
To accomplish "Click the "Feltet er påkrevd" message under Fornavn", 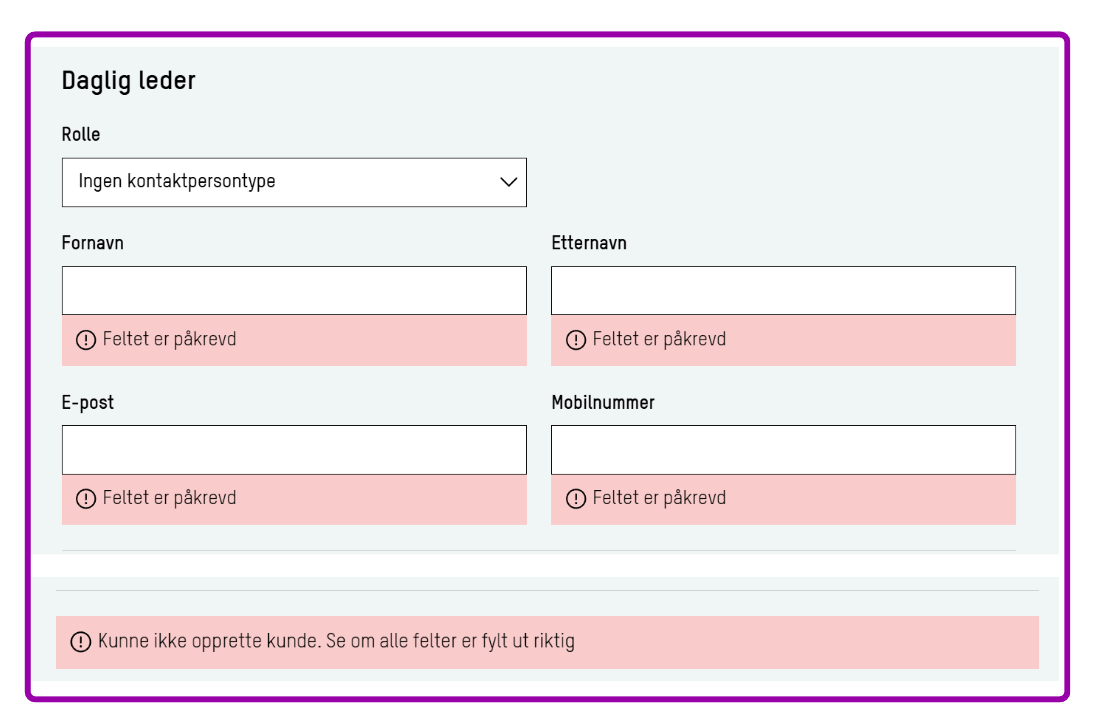I will click(x=169, y=340).
